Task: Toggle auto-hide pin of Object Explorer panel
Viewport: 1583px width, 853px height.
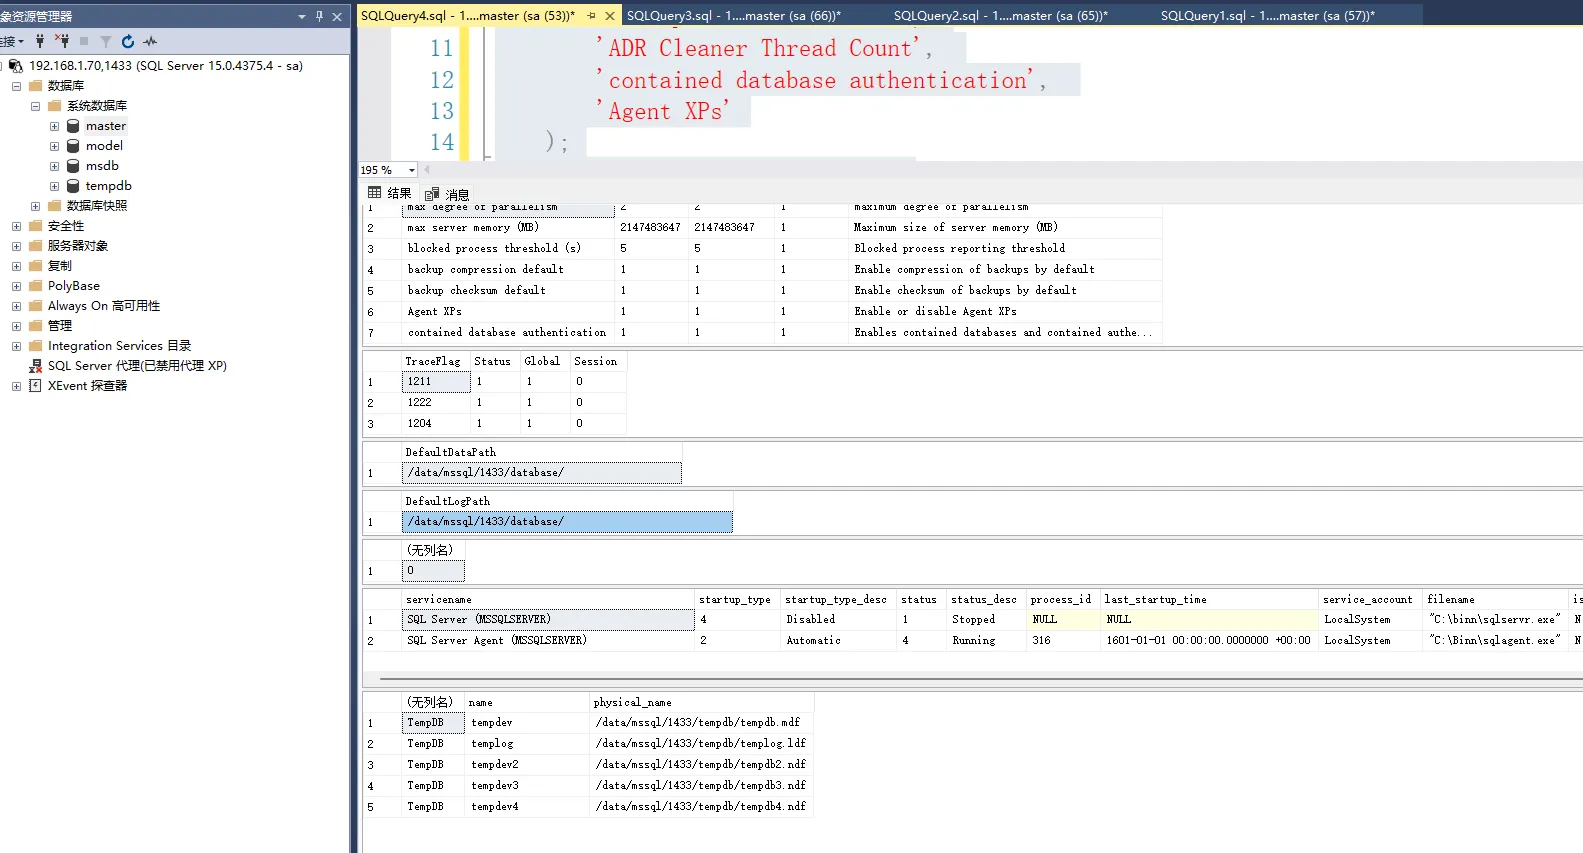Action: [x=319, y=16]
